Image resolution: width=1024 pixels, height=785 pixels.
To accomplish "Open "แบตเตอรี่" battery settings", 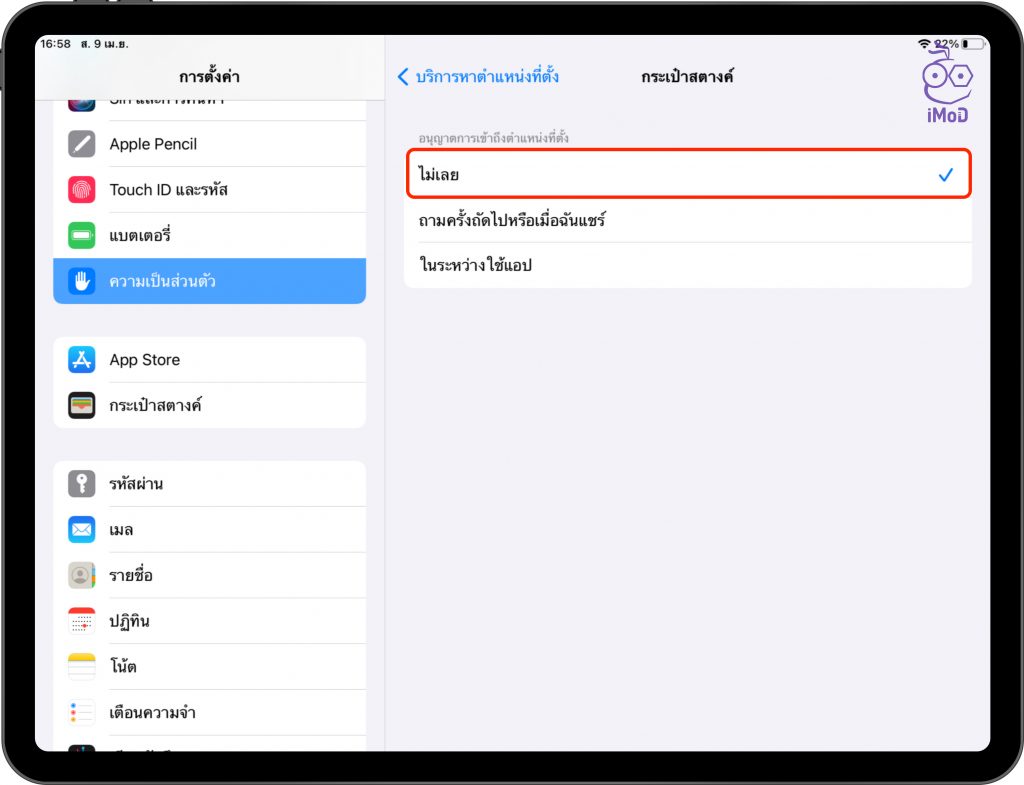I will pos(209,236).
